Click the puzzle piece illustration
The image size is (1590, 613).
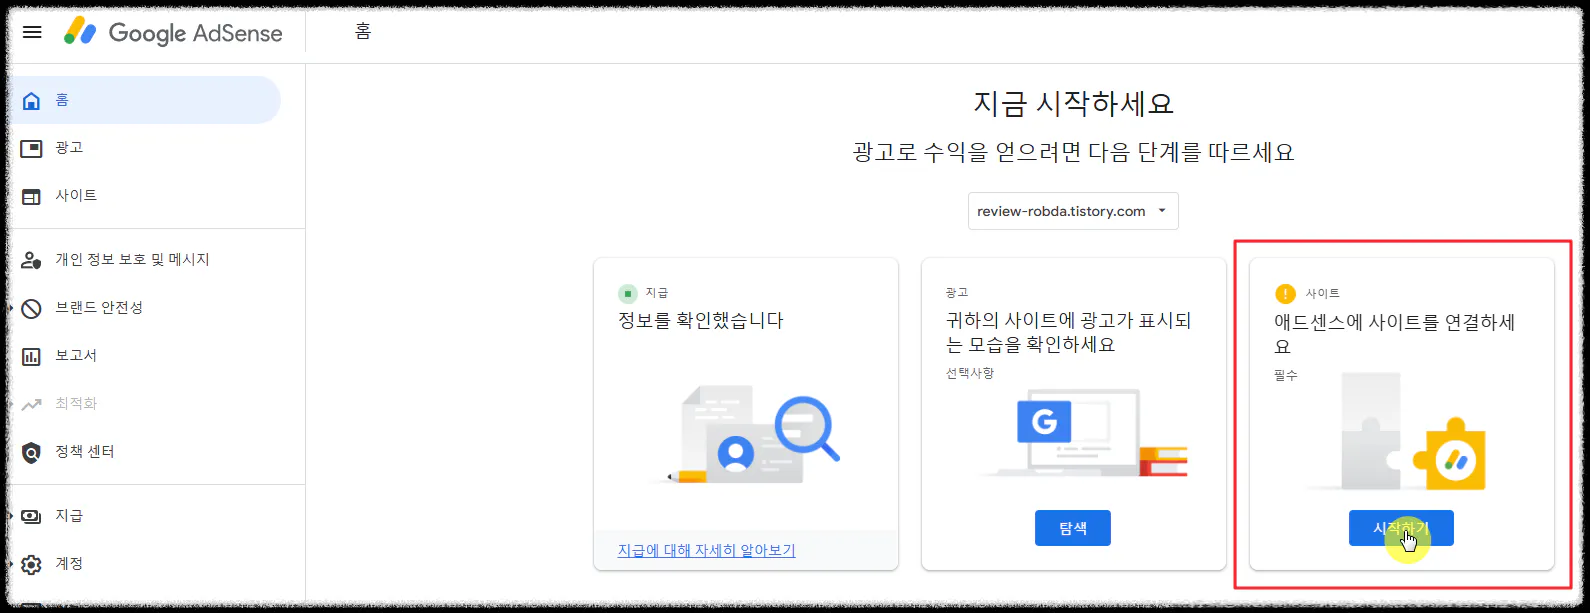click(x=1399, y=432)
